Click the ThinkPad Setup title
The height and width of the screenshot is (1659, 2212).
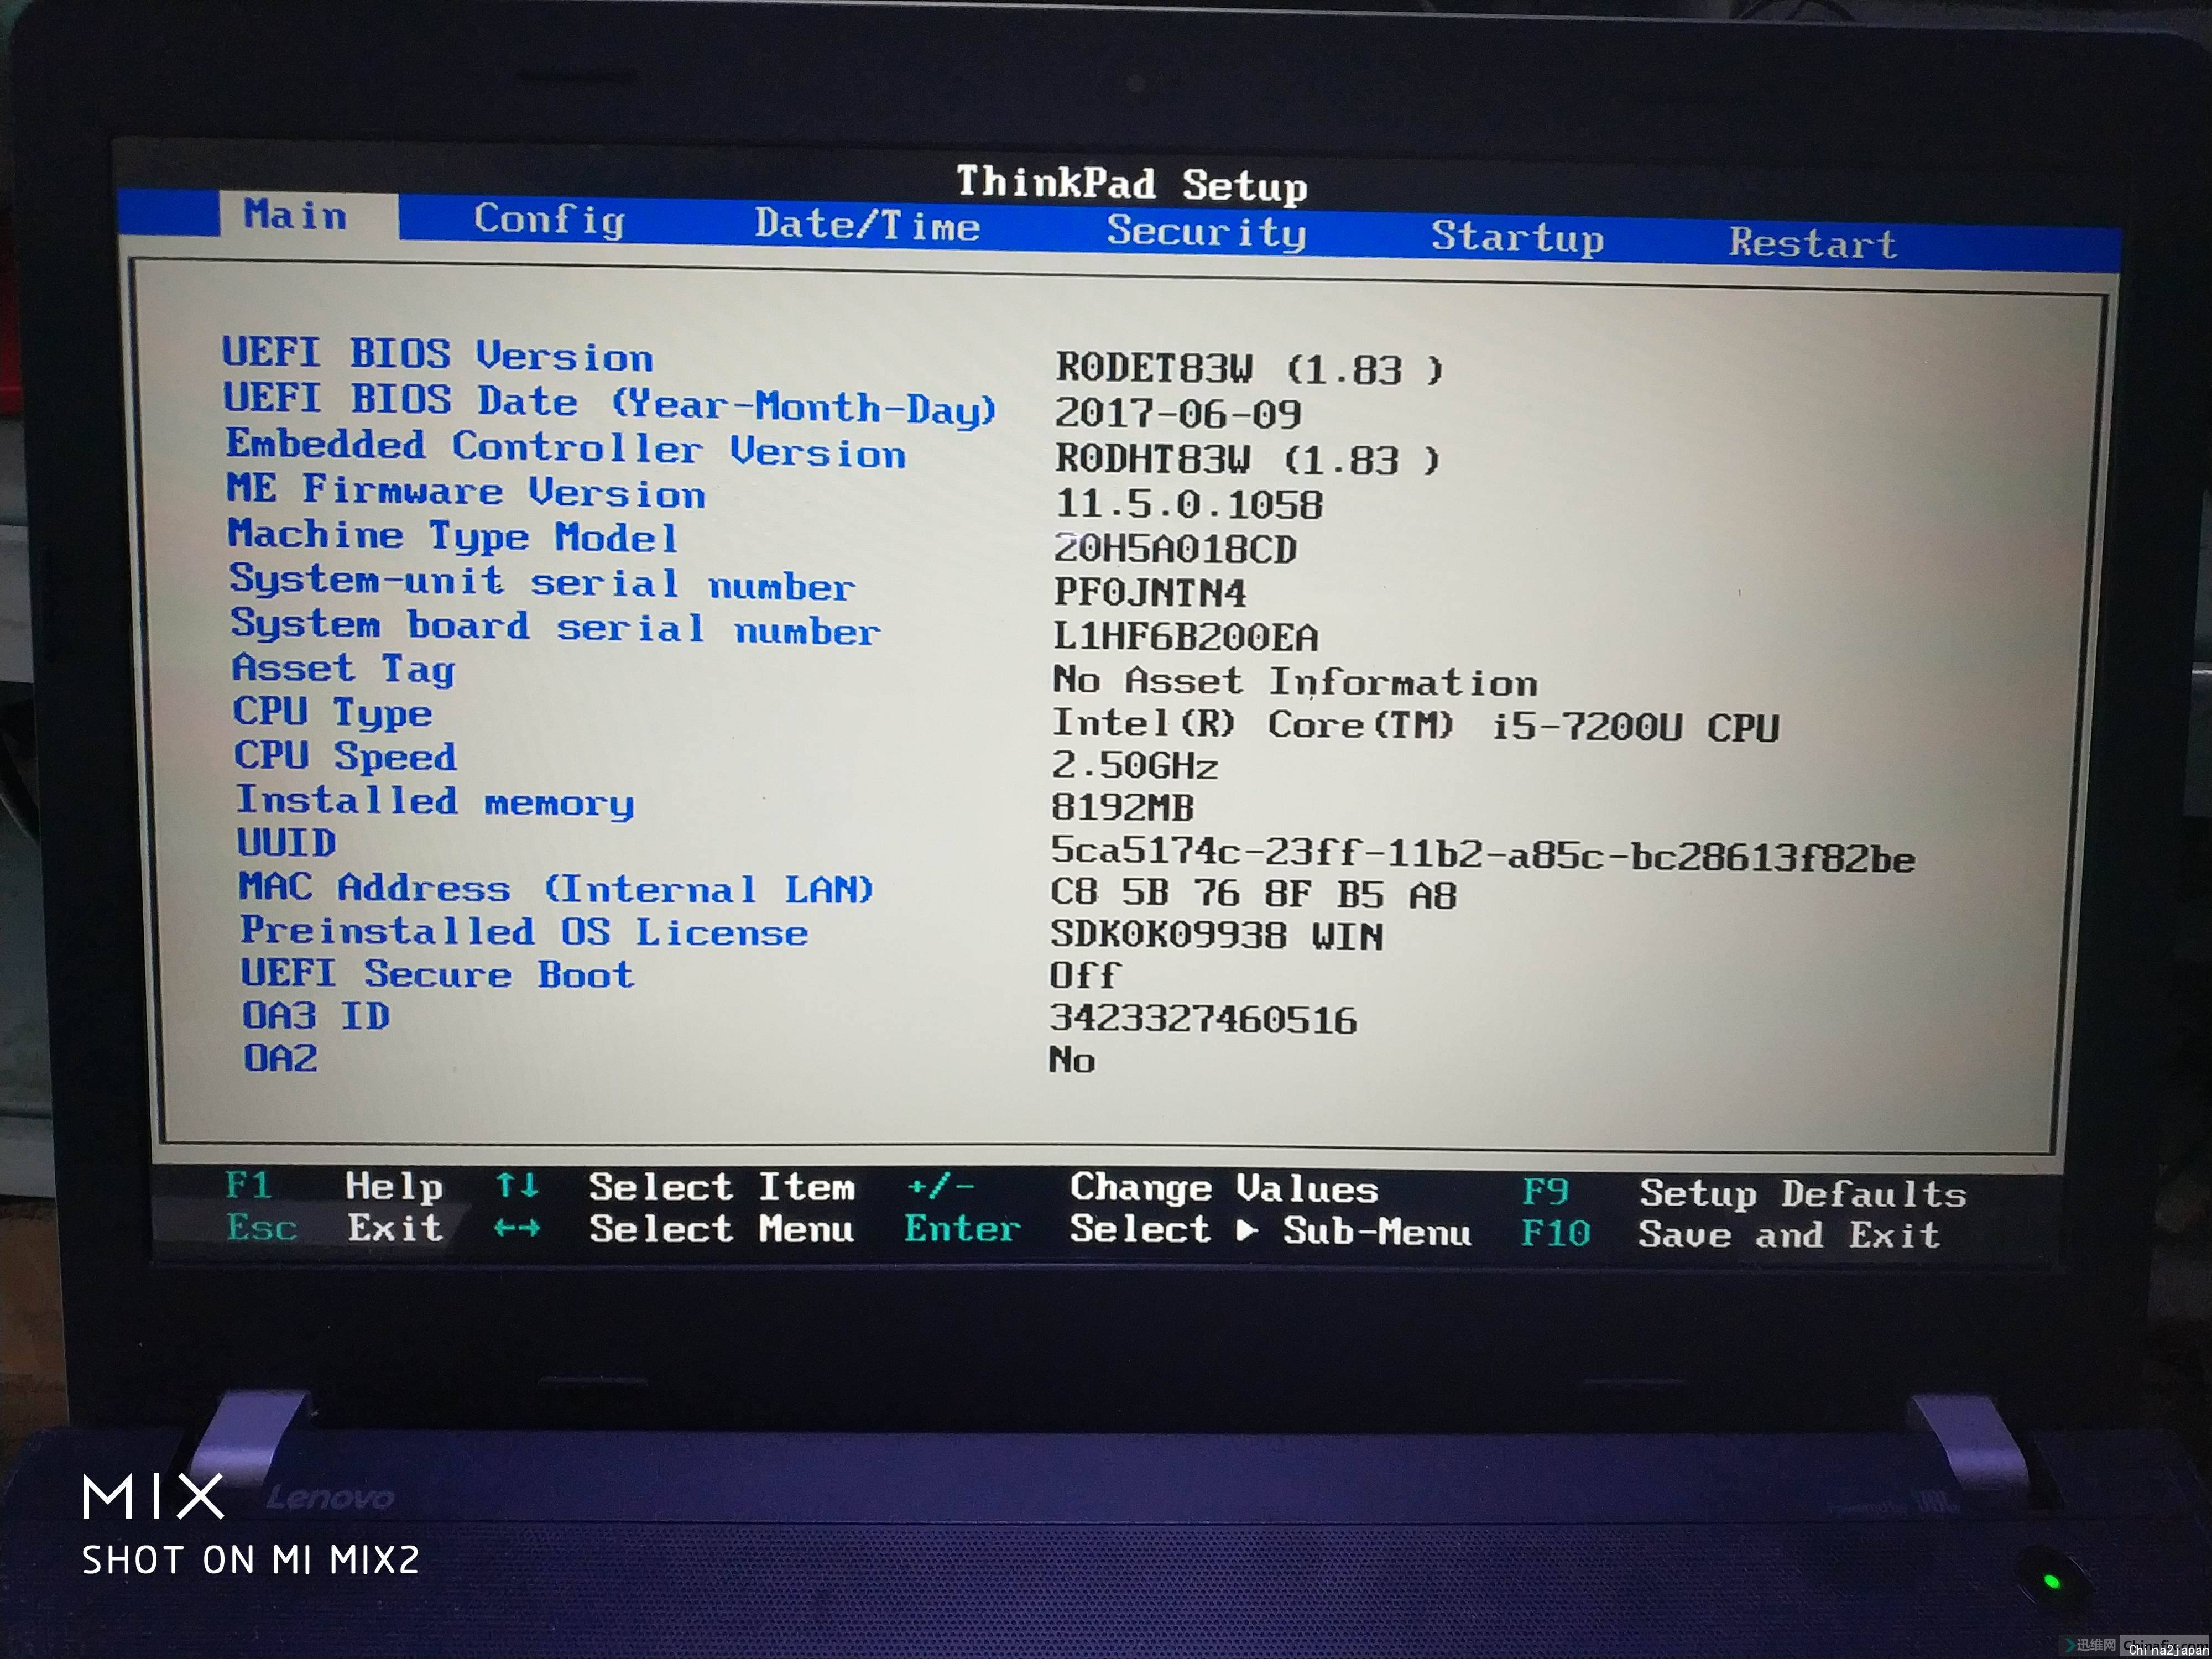[x=1132, y=184]
